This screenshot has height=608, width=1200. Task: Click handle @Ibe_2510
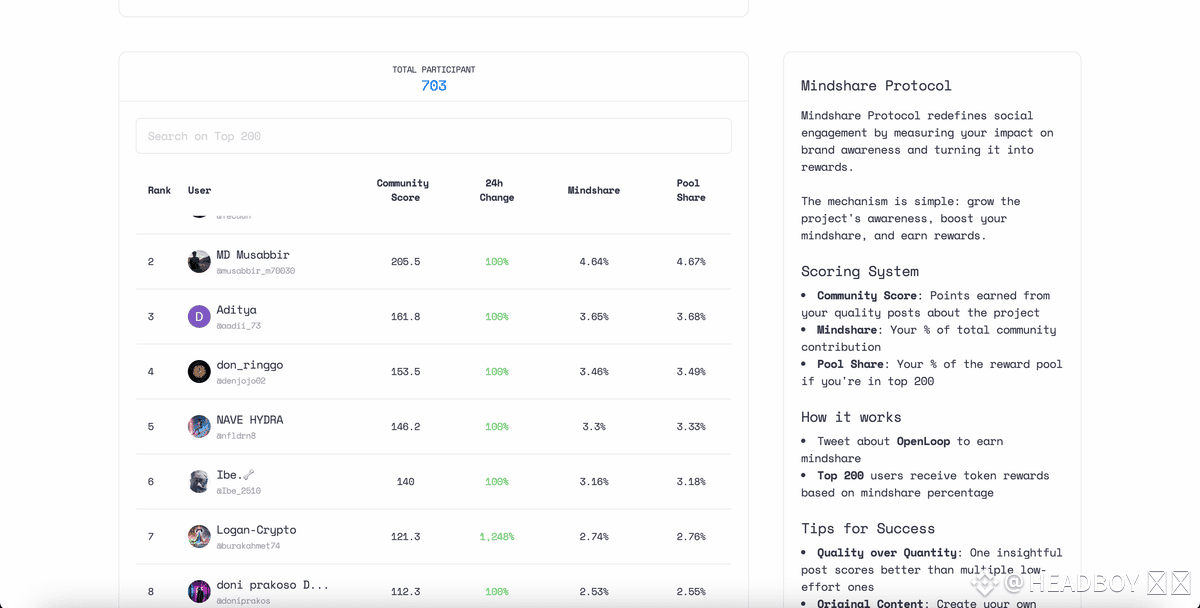238,491
